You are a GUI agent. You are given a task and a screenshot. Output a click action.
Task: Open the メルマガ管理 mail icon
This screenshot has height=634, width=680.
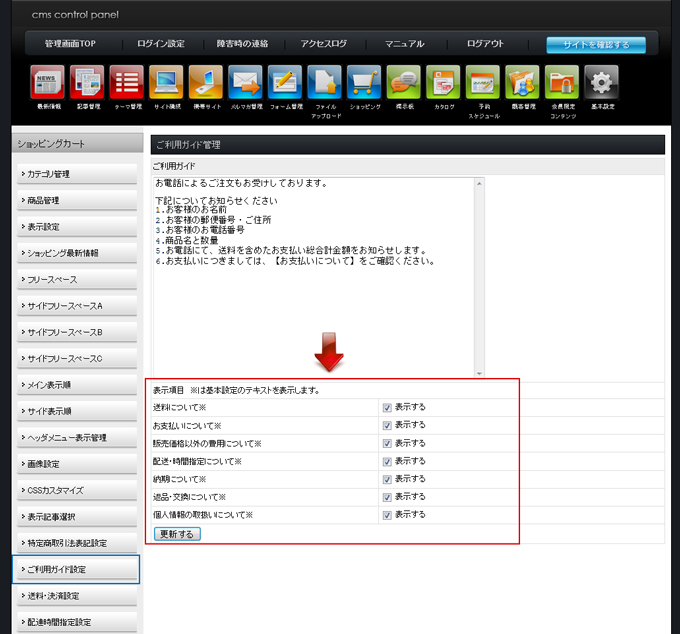(245, 82)
